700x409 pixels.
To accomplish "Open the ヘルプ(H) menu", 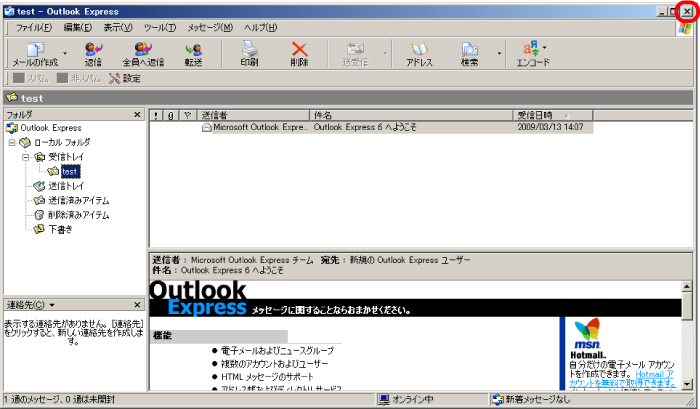I will point(261,28).
